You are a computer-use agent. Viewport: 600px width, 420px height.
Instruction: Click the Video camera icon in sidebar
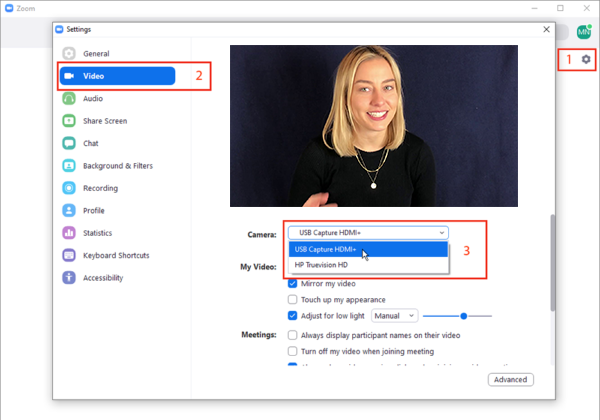click(x=69, y=76)
